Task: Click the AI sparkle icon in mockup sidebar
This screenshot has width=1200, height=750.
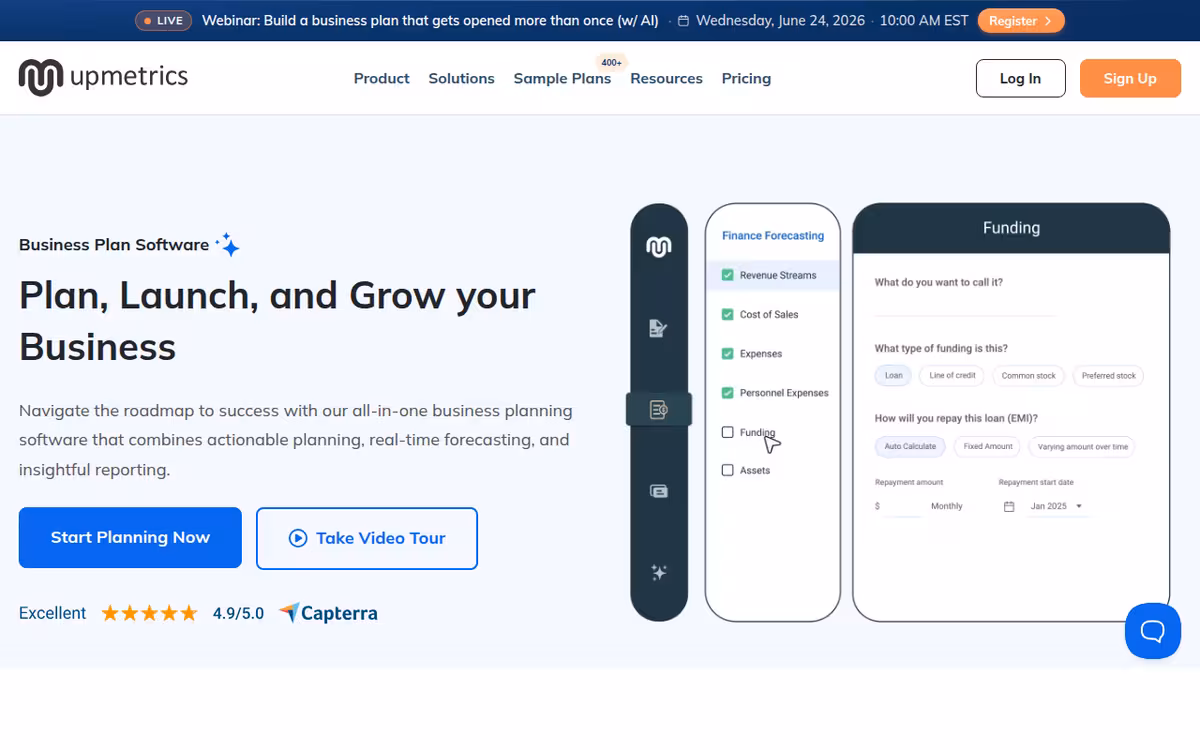Action: pos(658,572)
